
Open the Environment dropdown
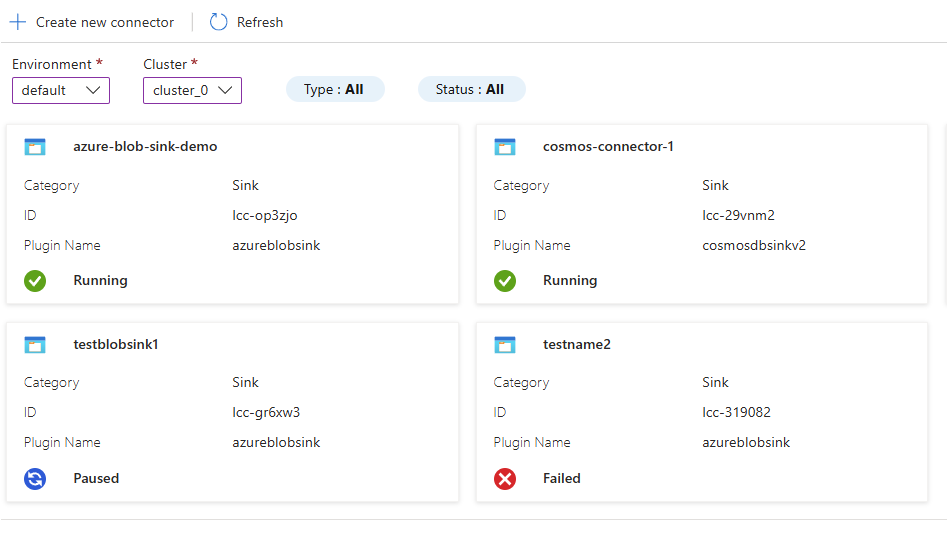pos(61,90)
